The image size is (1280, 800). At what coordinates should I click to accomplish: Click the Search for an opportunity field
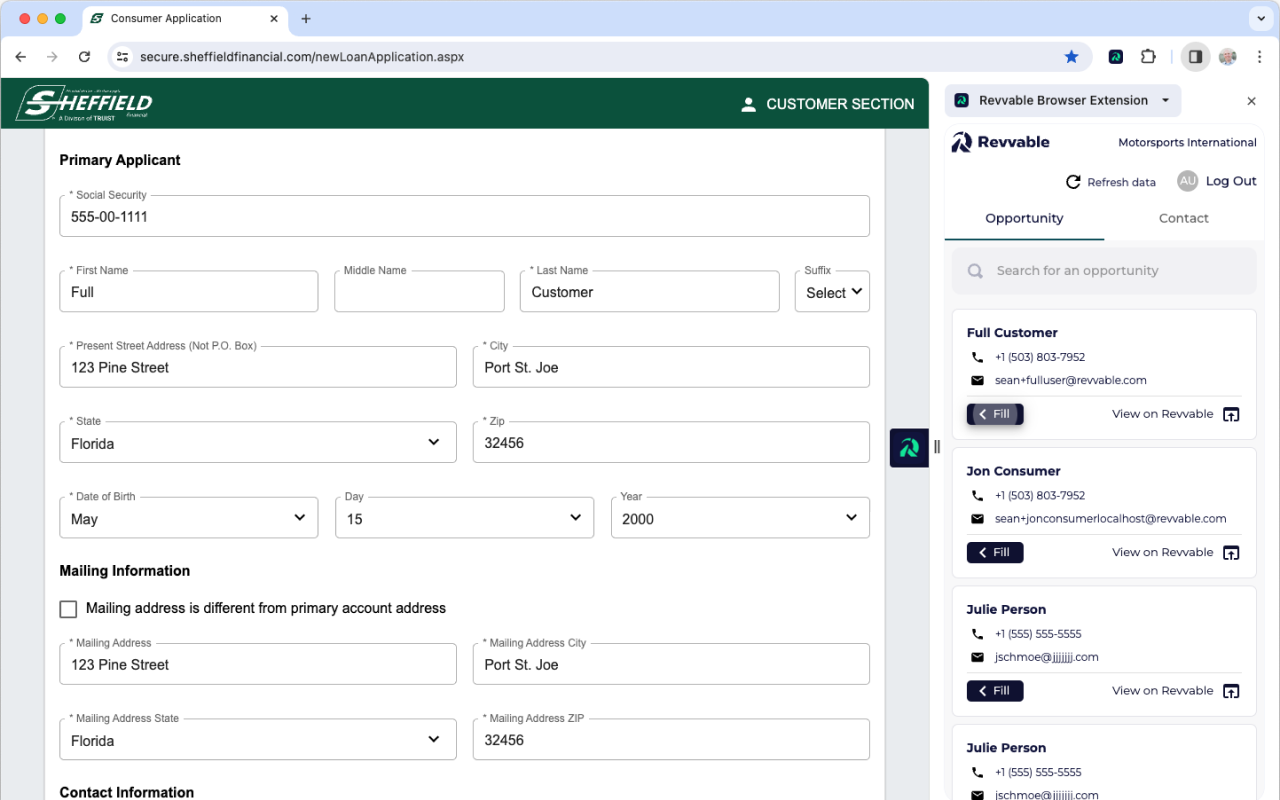click(x=1104, y=271)
